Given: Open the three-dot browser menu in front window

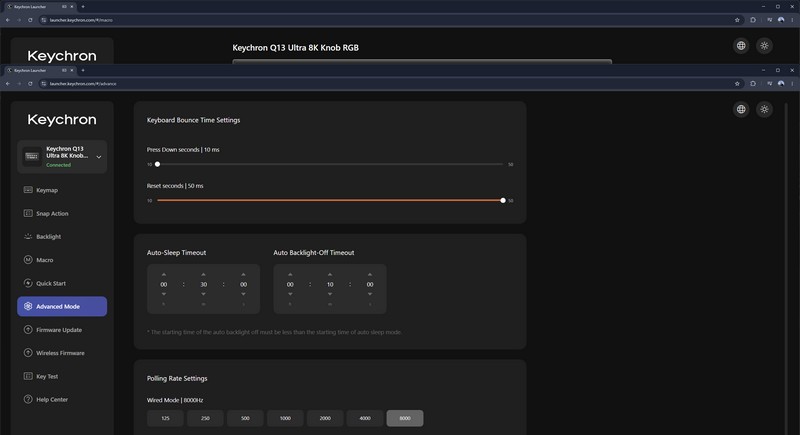Looking at the screenshot, I should coord(792,84).
